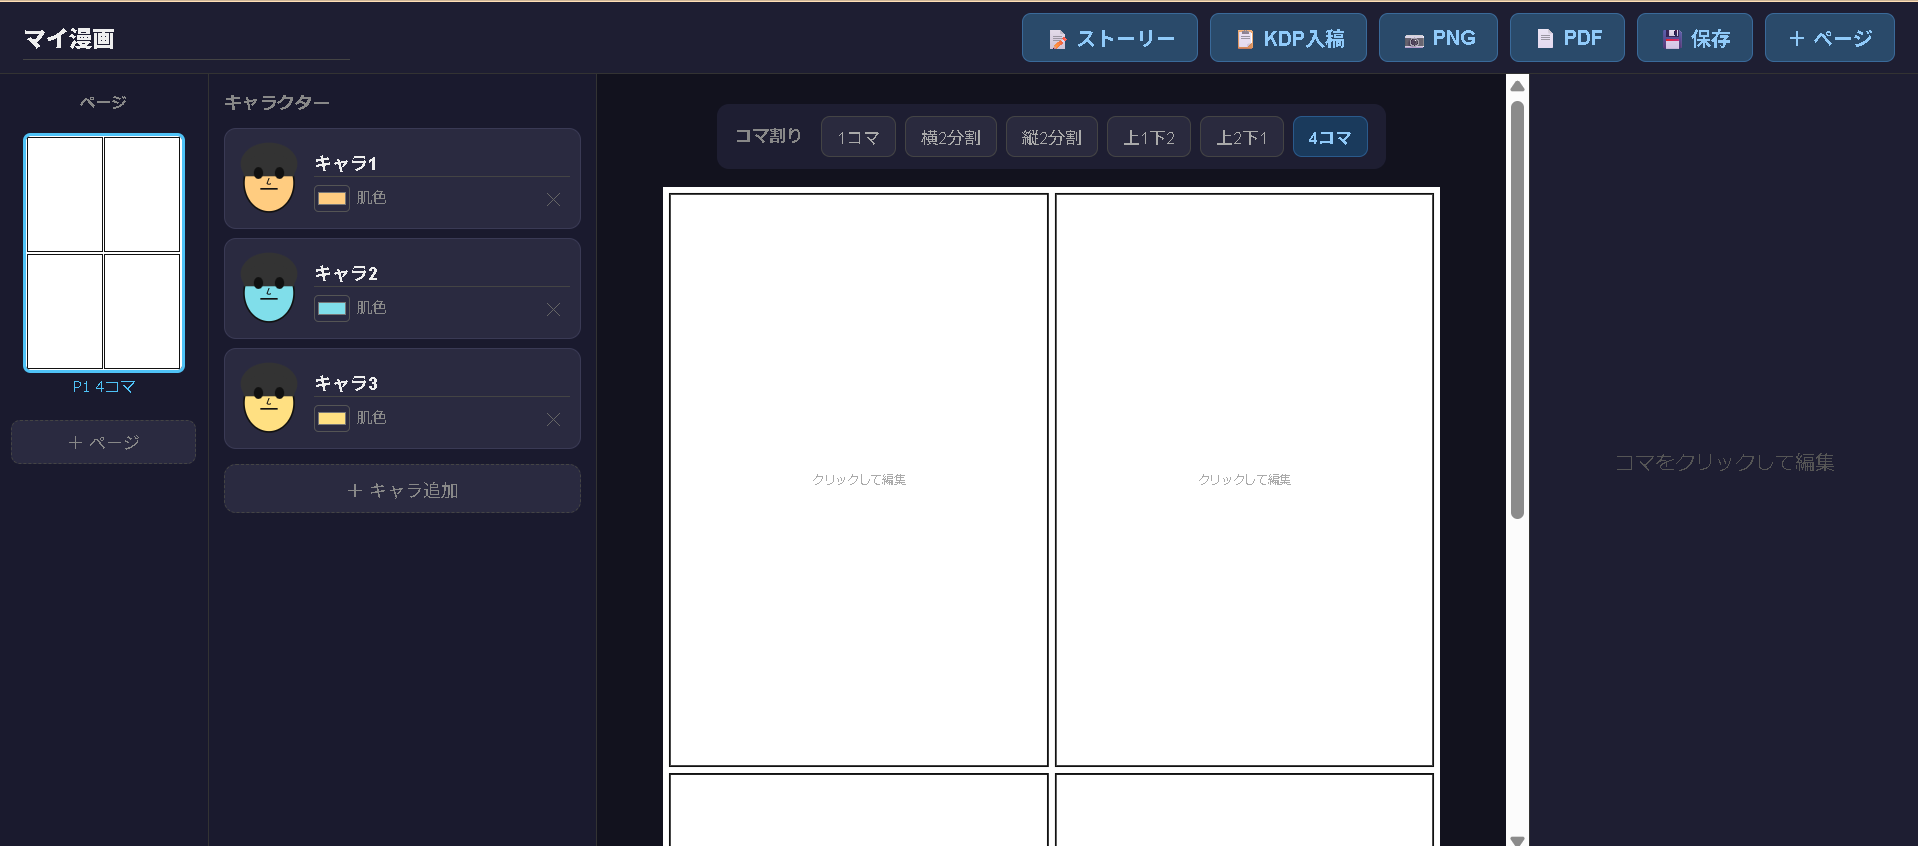Choose the 横2分割 layout
Image resolution: width=1918 pixels, height=846 pixels.
pyautogui.click(x=950, y=137)
